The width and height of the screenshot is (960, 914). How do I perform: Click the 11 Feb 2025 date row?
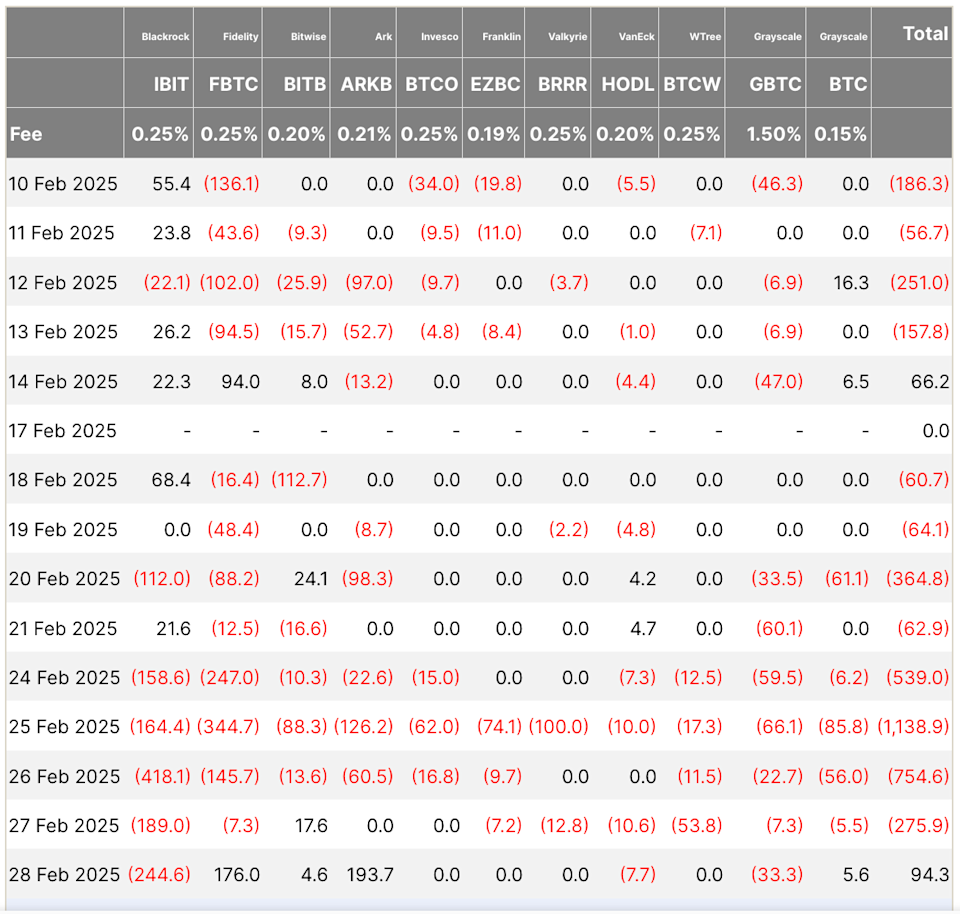[479, 233]
